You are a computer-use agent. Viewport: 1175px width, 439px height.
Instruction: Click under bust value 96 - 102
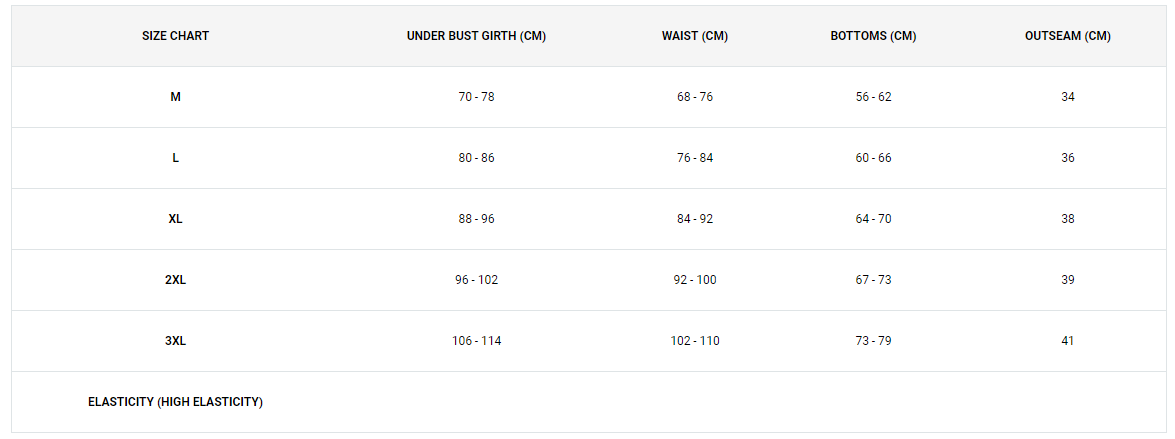pos(477,280)
